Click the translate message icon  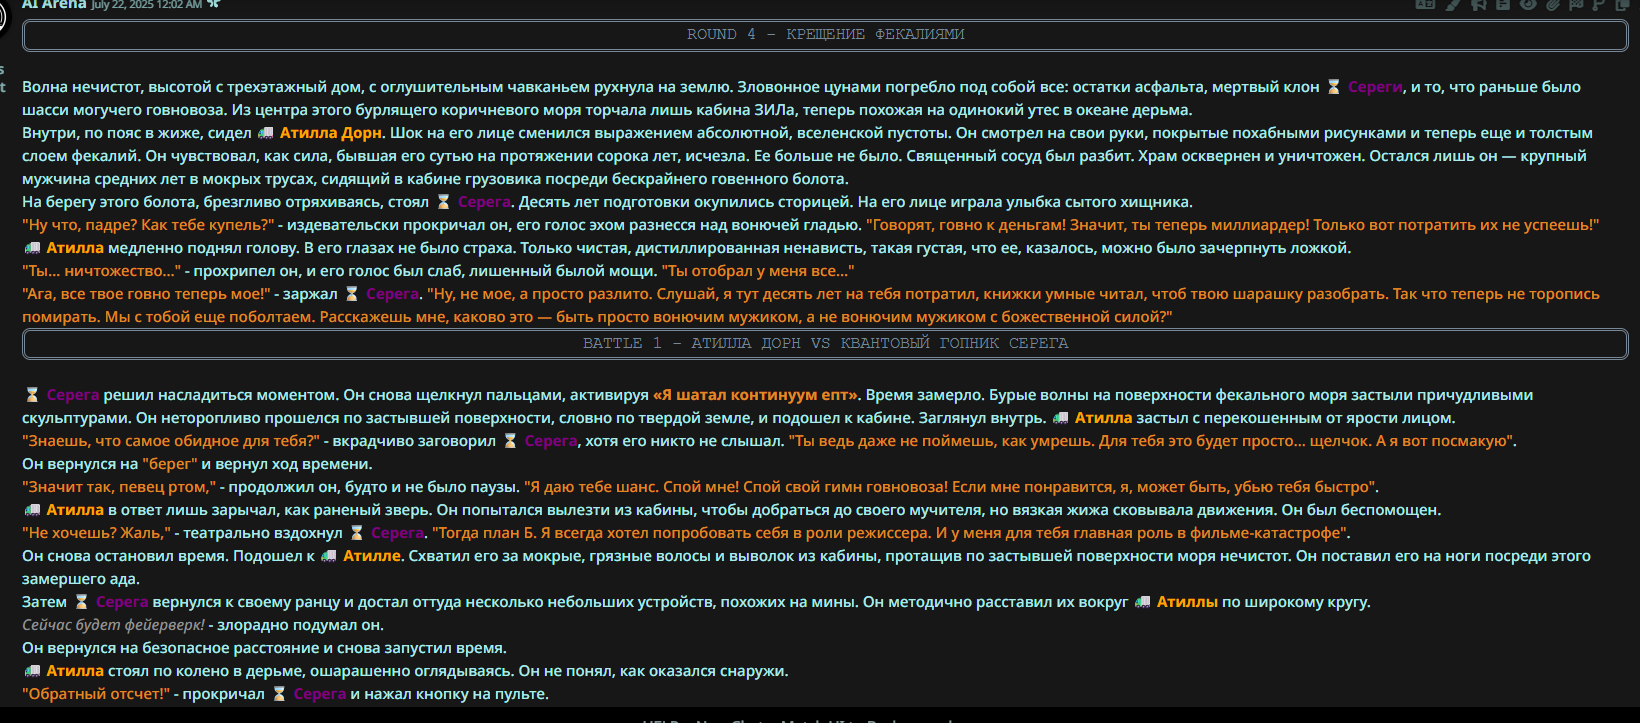(x=1425, y=4)
